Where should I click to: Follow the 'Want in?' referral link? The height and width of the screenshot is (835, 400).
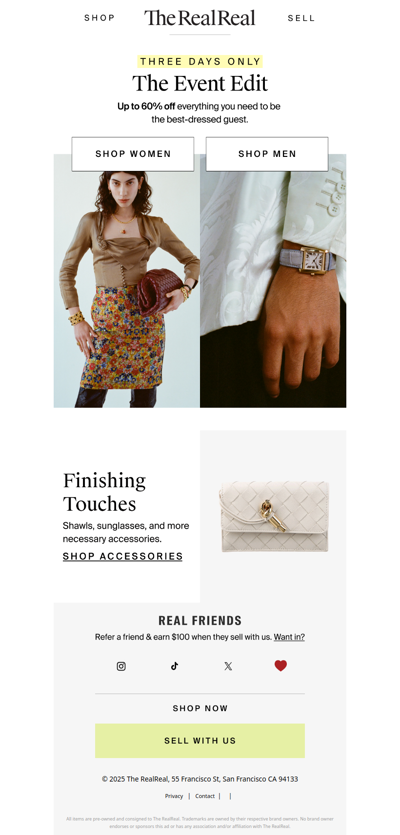[289, 637]
